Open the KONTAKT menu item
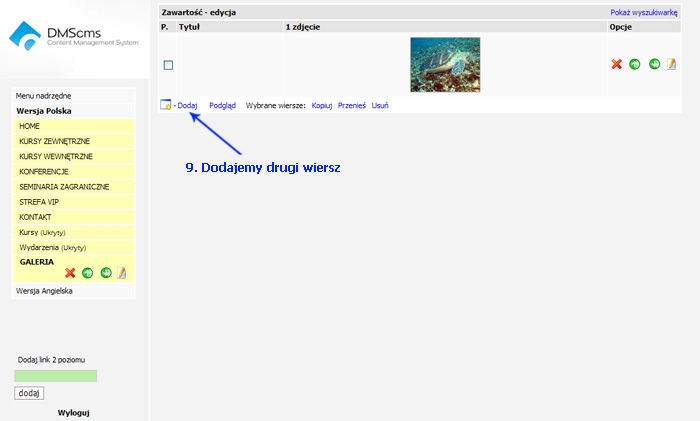This screenshot has height=421, width=700. click(x=74, y=217)
